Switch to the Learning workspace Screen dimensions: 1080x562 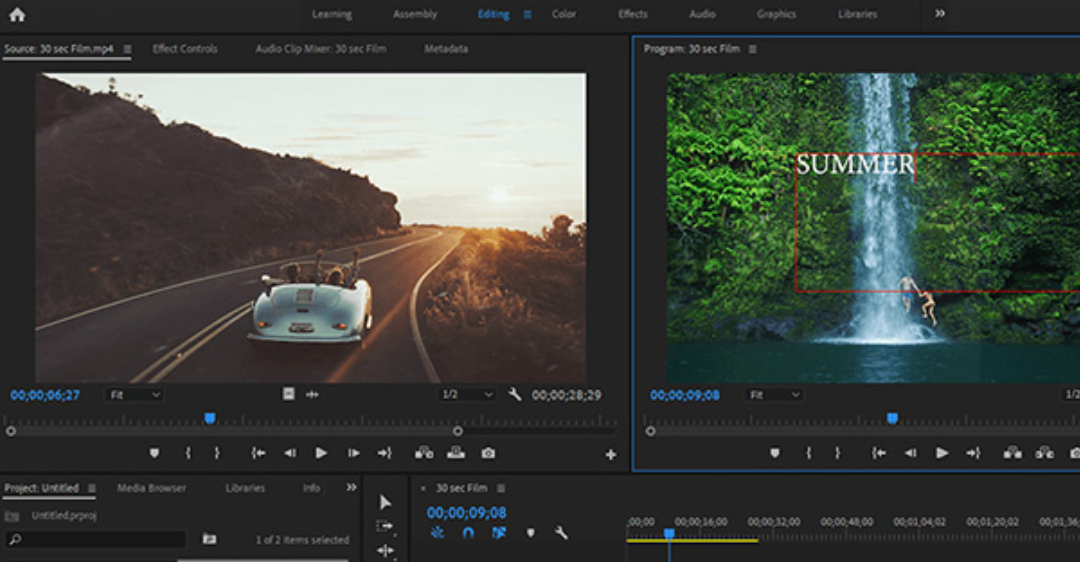pos(332,14)
